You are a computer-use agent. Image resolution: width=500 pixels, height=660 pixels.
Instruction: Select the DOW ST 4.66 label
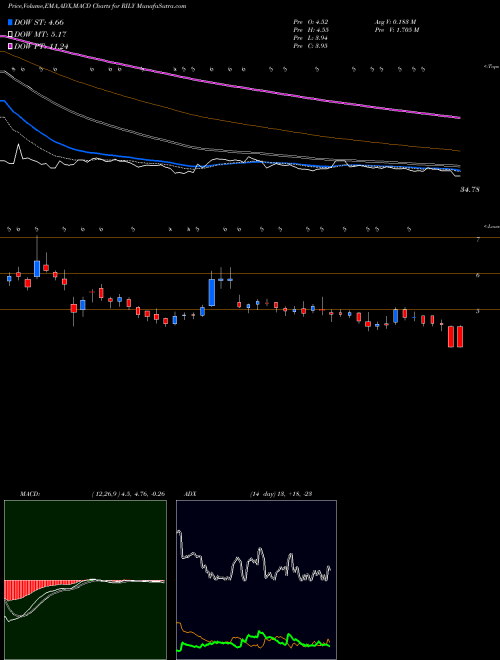point(39,22)
